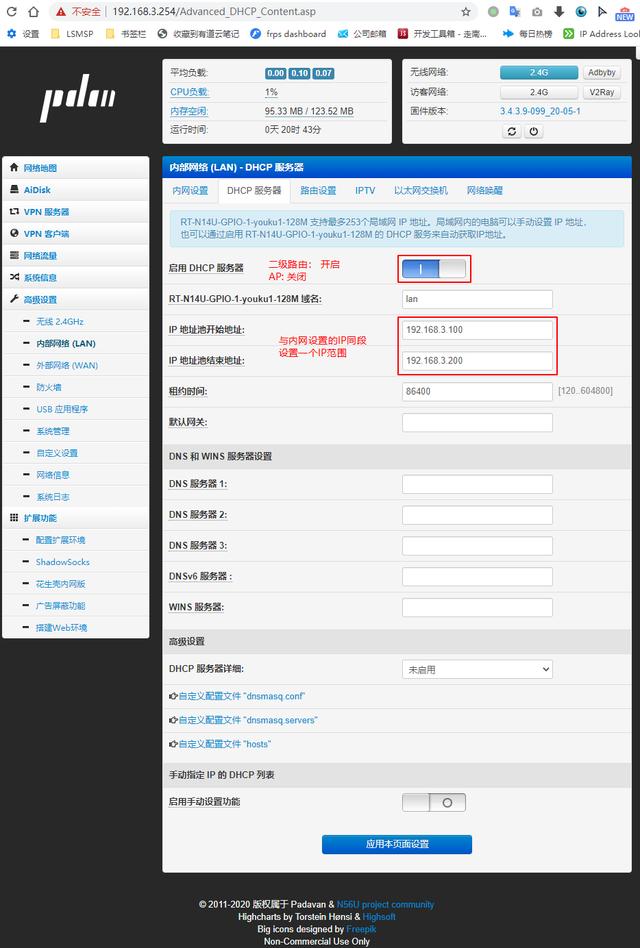Open the DHCP 服务器详细 dropdown

[477, 669]
